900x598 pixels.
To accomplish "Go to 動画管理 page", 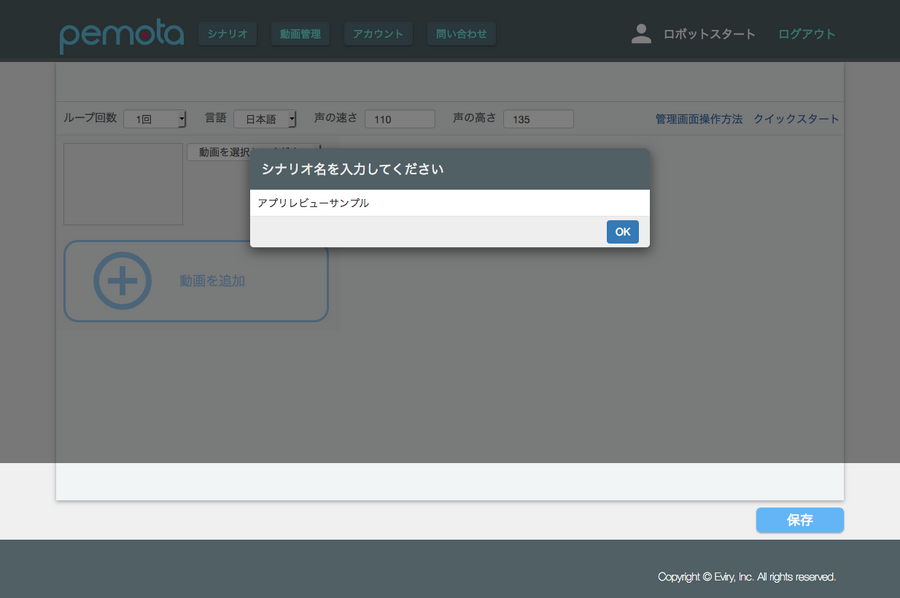I will click(x=300, y=34).
